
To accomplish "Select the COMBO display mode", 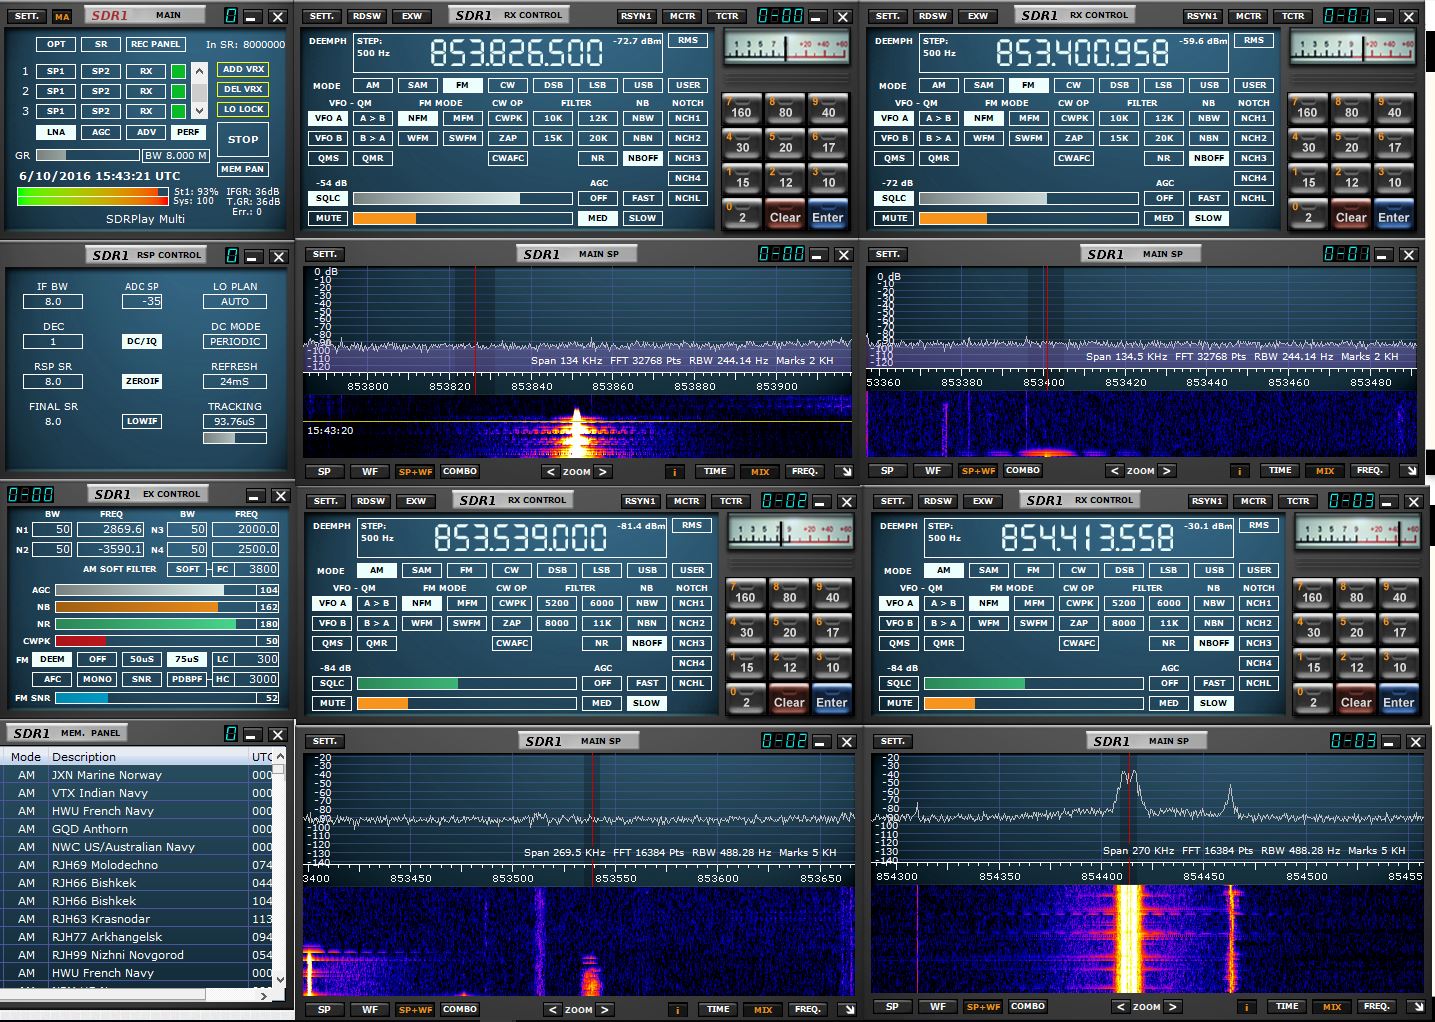I will (x=459, y=470).
